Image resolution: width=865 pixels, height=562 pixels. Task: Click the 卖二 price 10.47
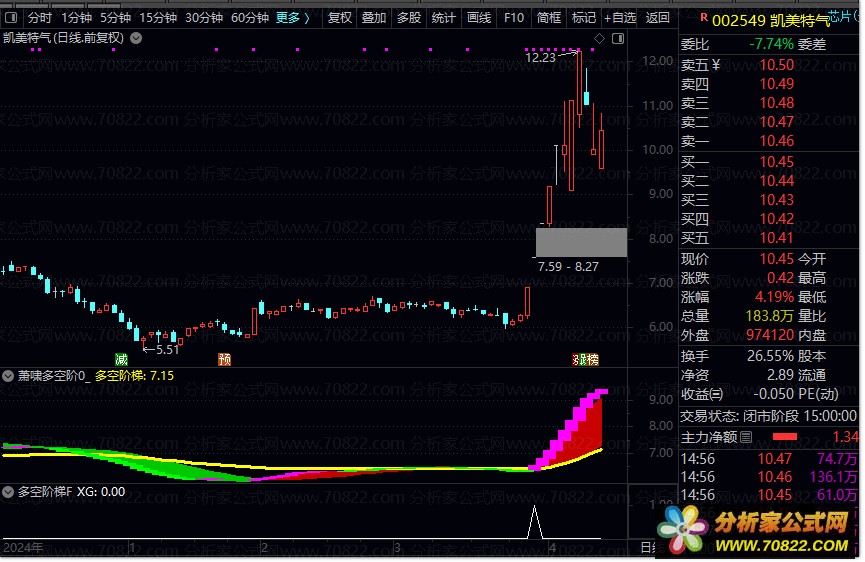coord(777,122)
